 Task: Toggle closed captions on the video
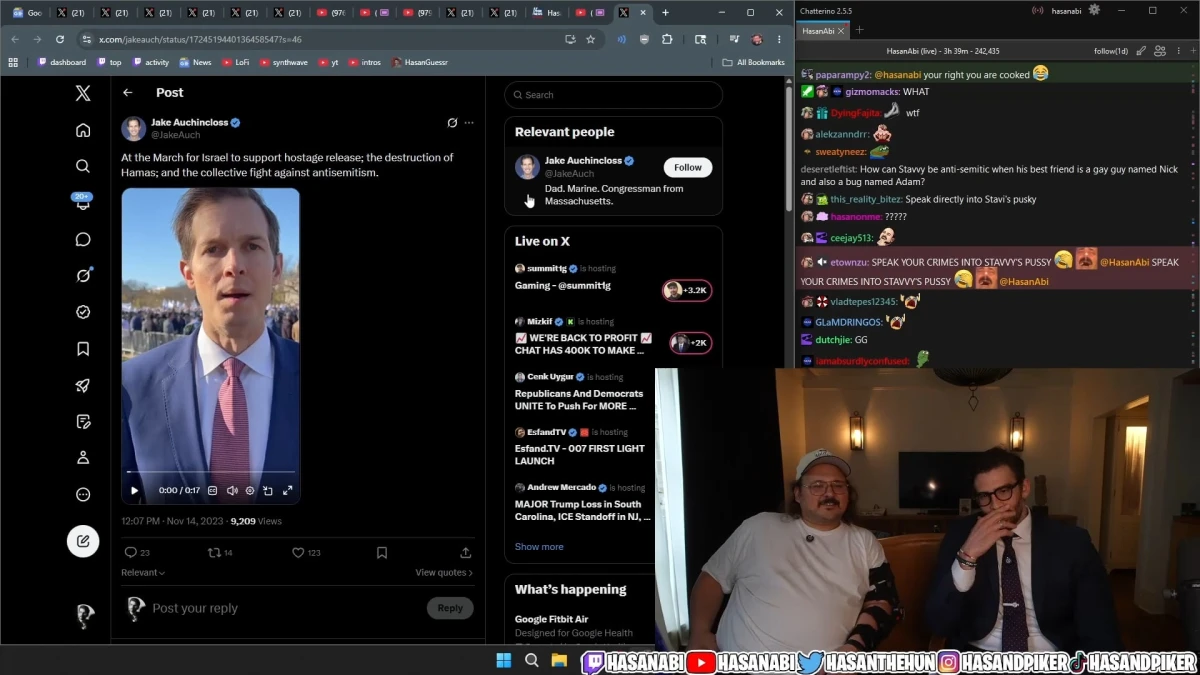[213, 490]
